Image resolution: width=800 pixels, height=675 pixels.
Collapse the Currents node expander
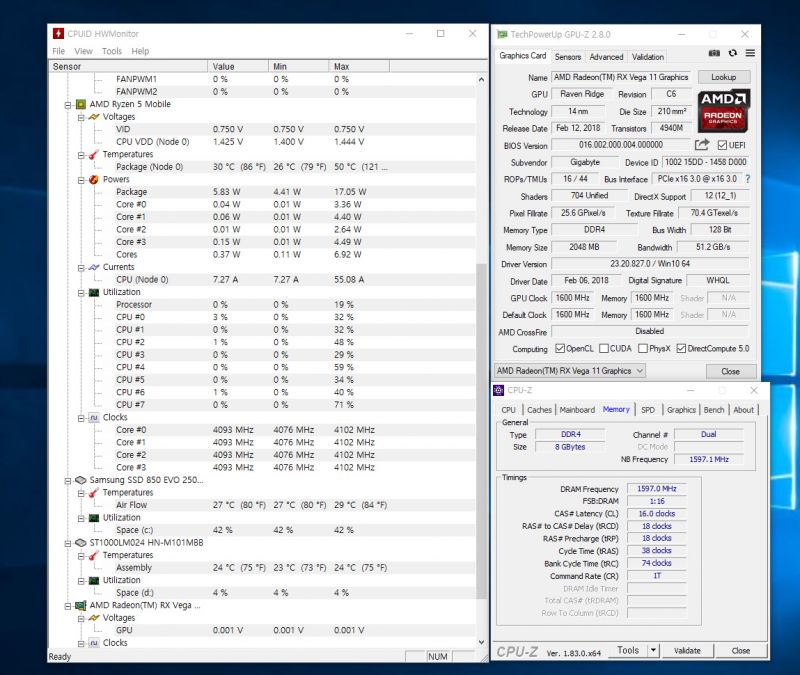coord(81,268)
